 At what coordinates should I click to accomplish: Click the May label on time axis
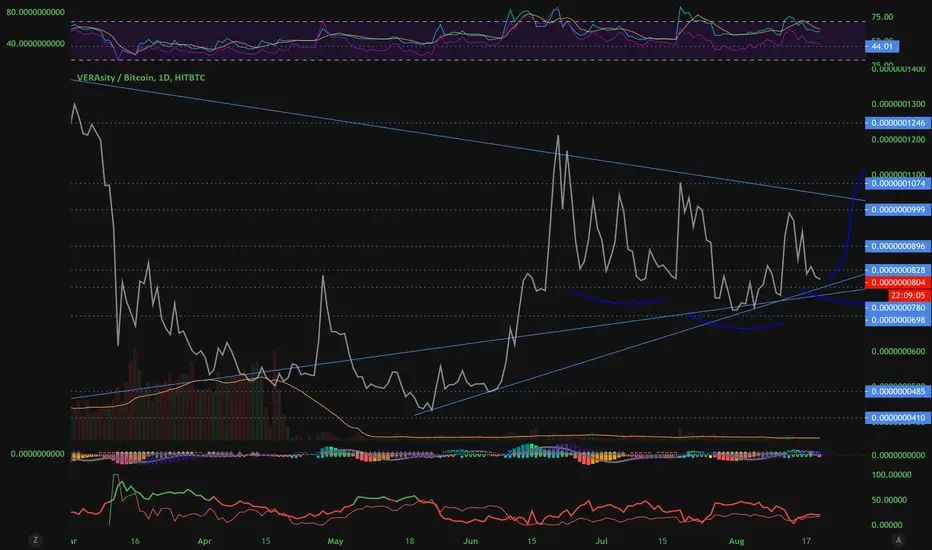(x=335, y=541)
